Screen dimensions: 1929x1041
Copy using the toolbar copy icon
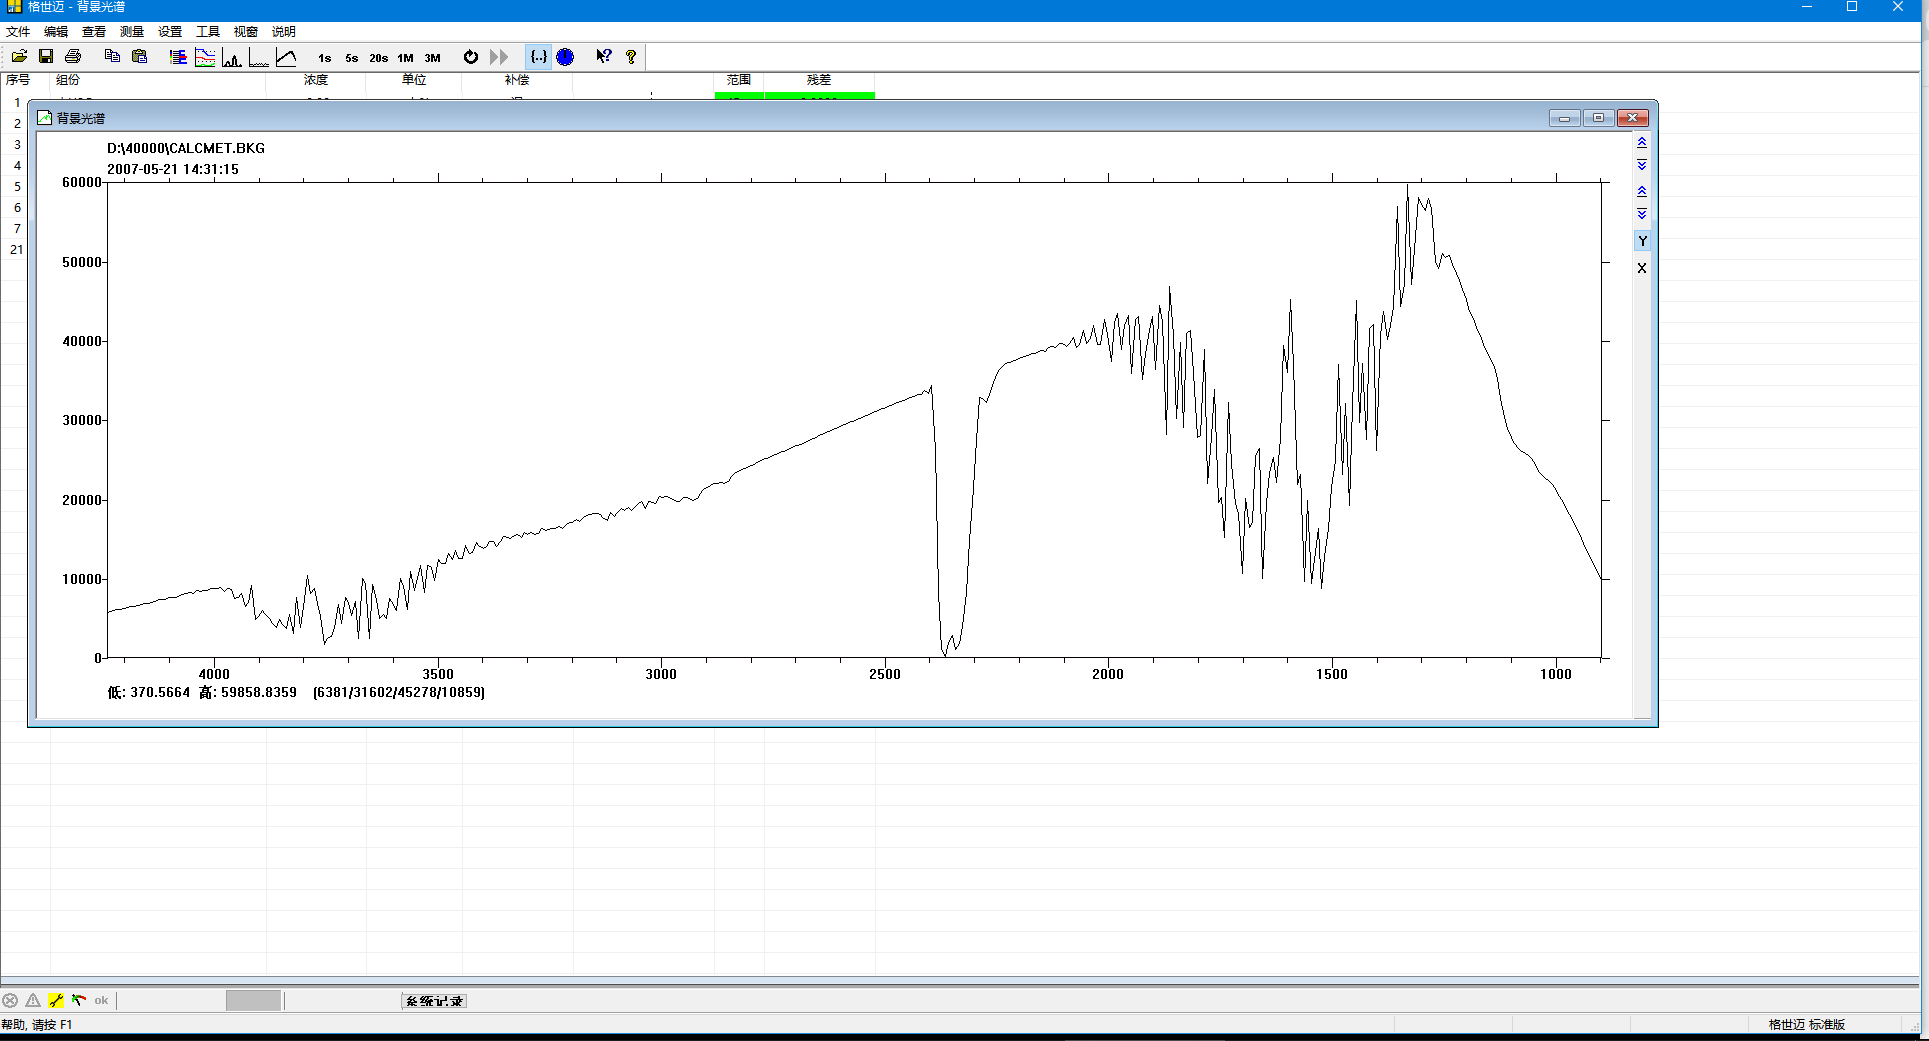coord(112,57)
